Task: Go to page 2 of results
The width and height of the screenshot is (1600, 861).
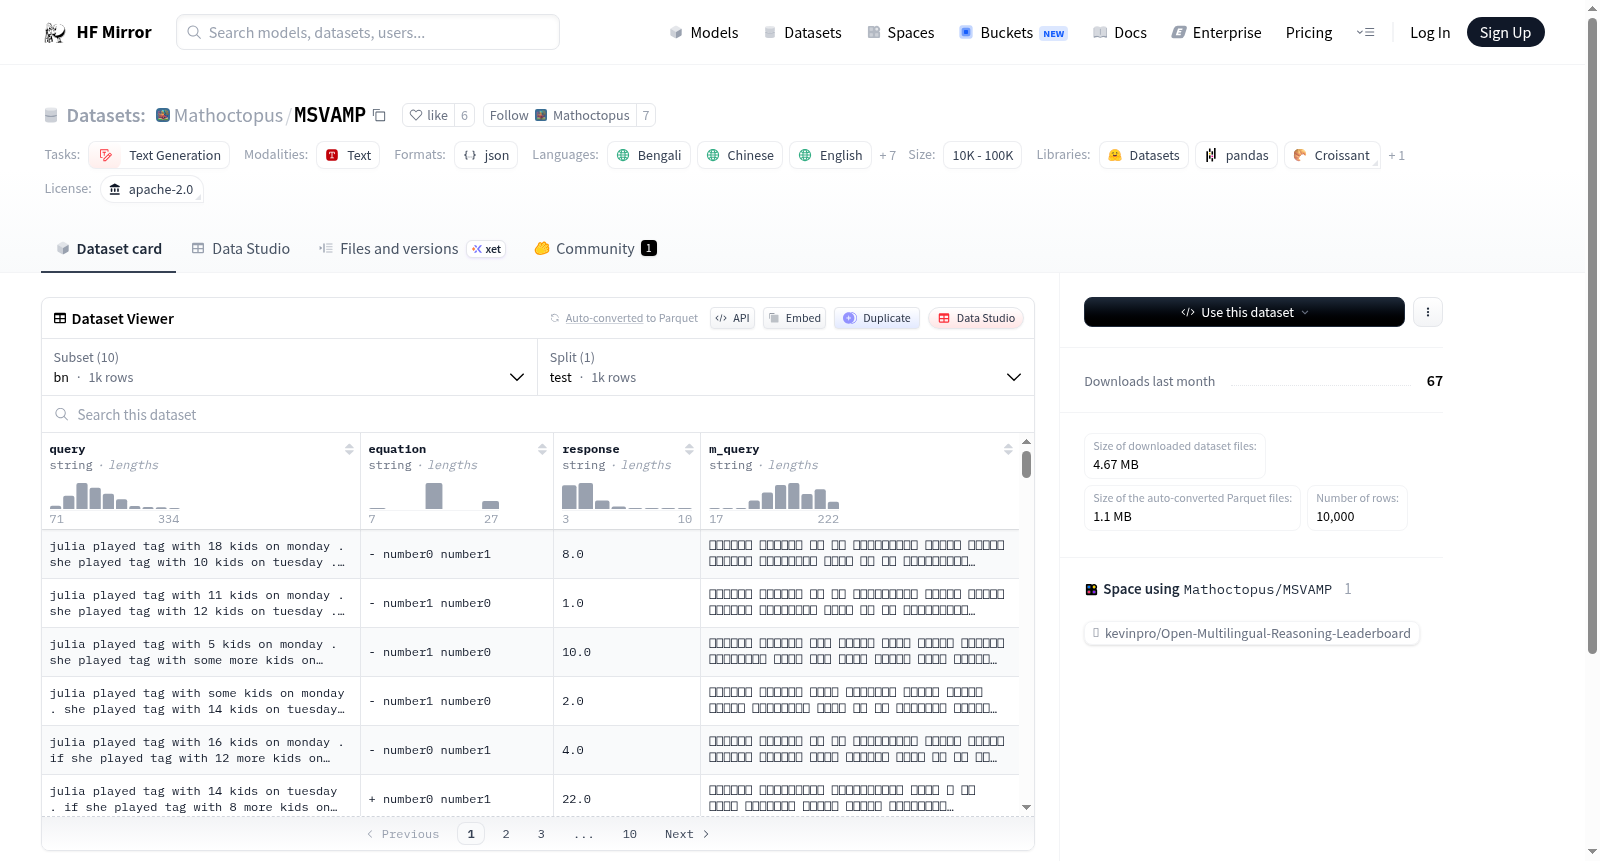Action: [506, 834]
